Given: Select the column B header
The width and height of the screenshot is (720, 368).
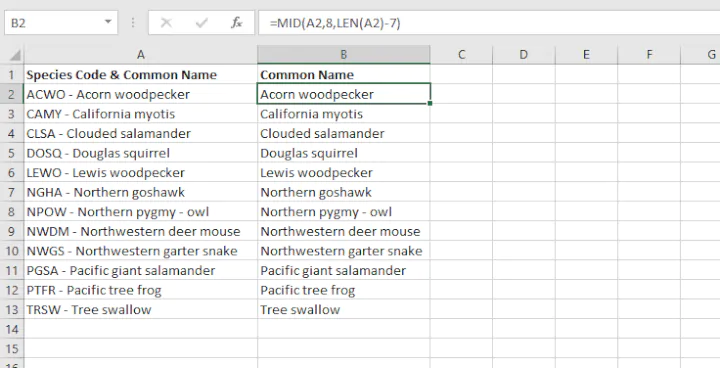Looking at the screenshot, I should point(343,55).
